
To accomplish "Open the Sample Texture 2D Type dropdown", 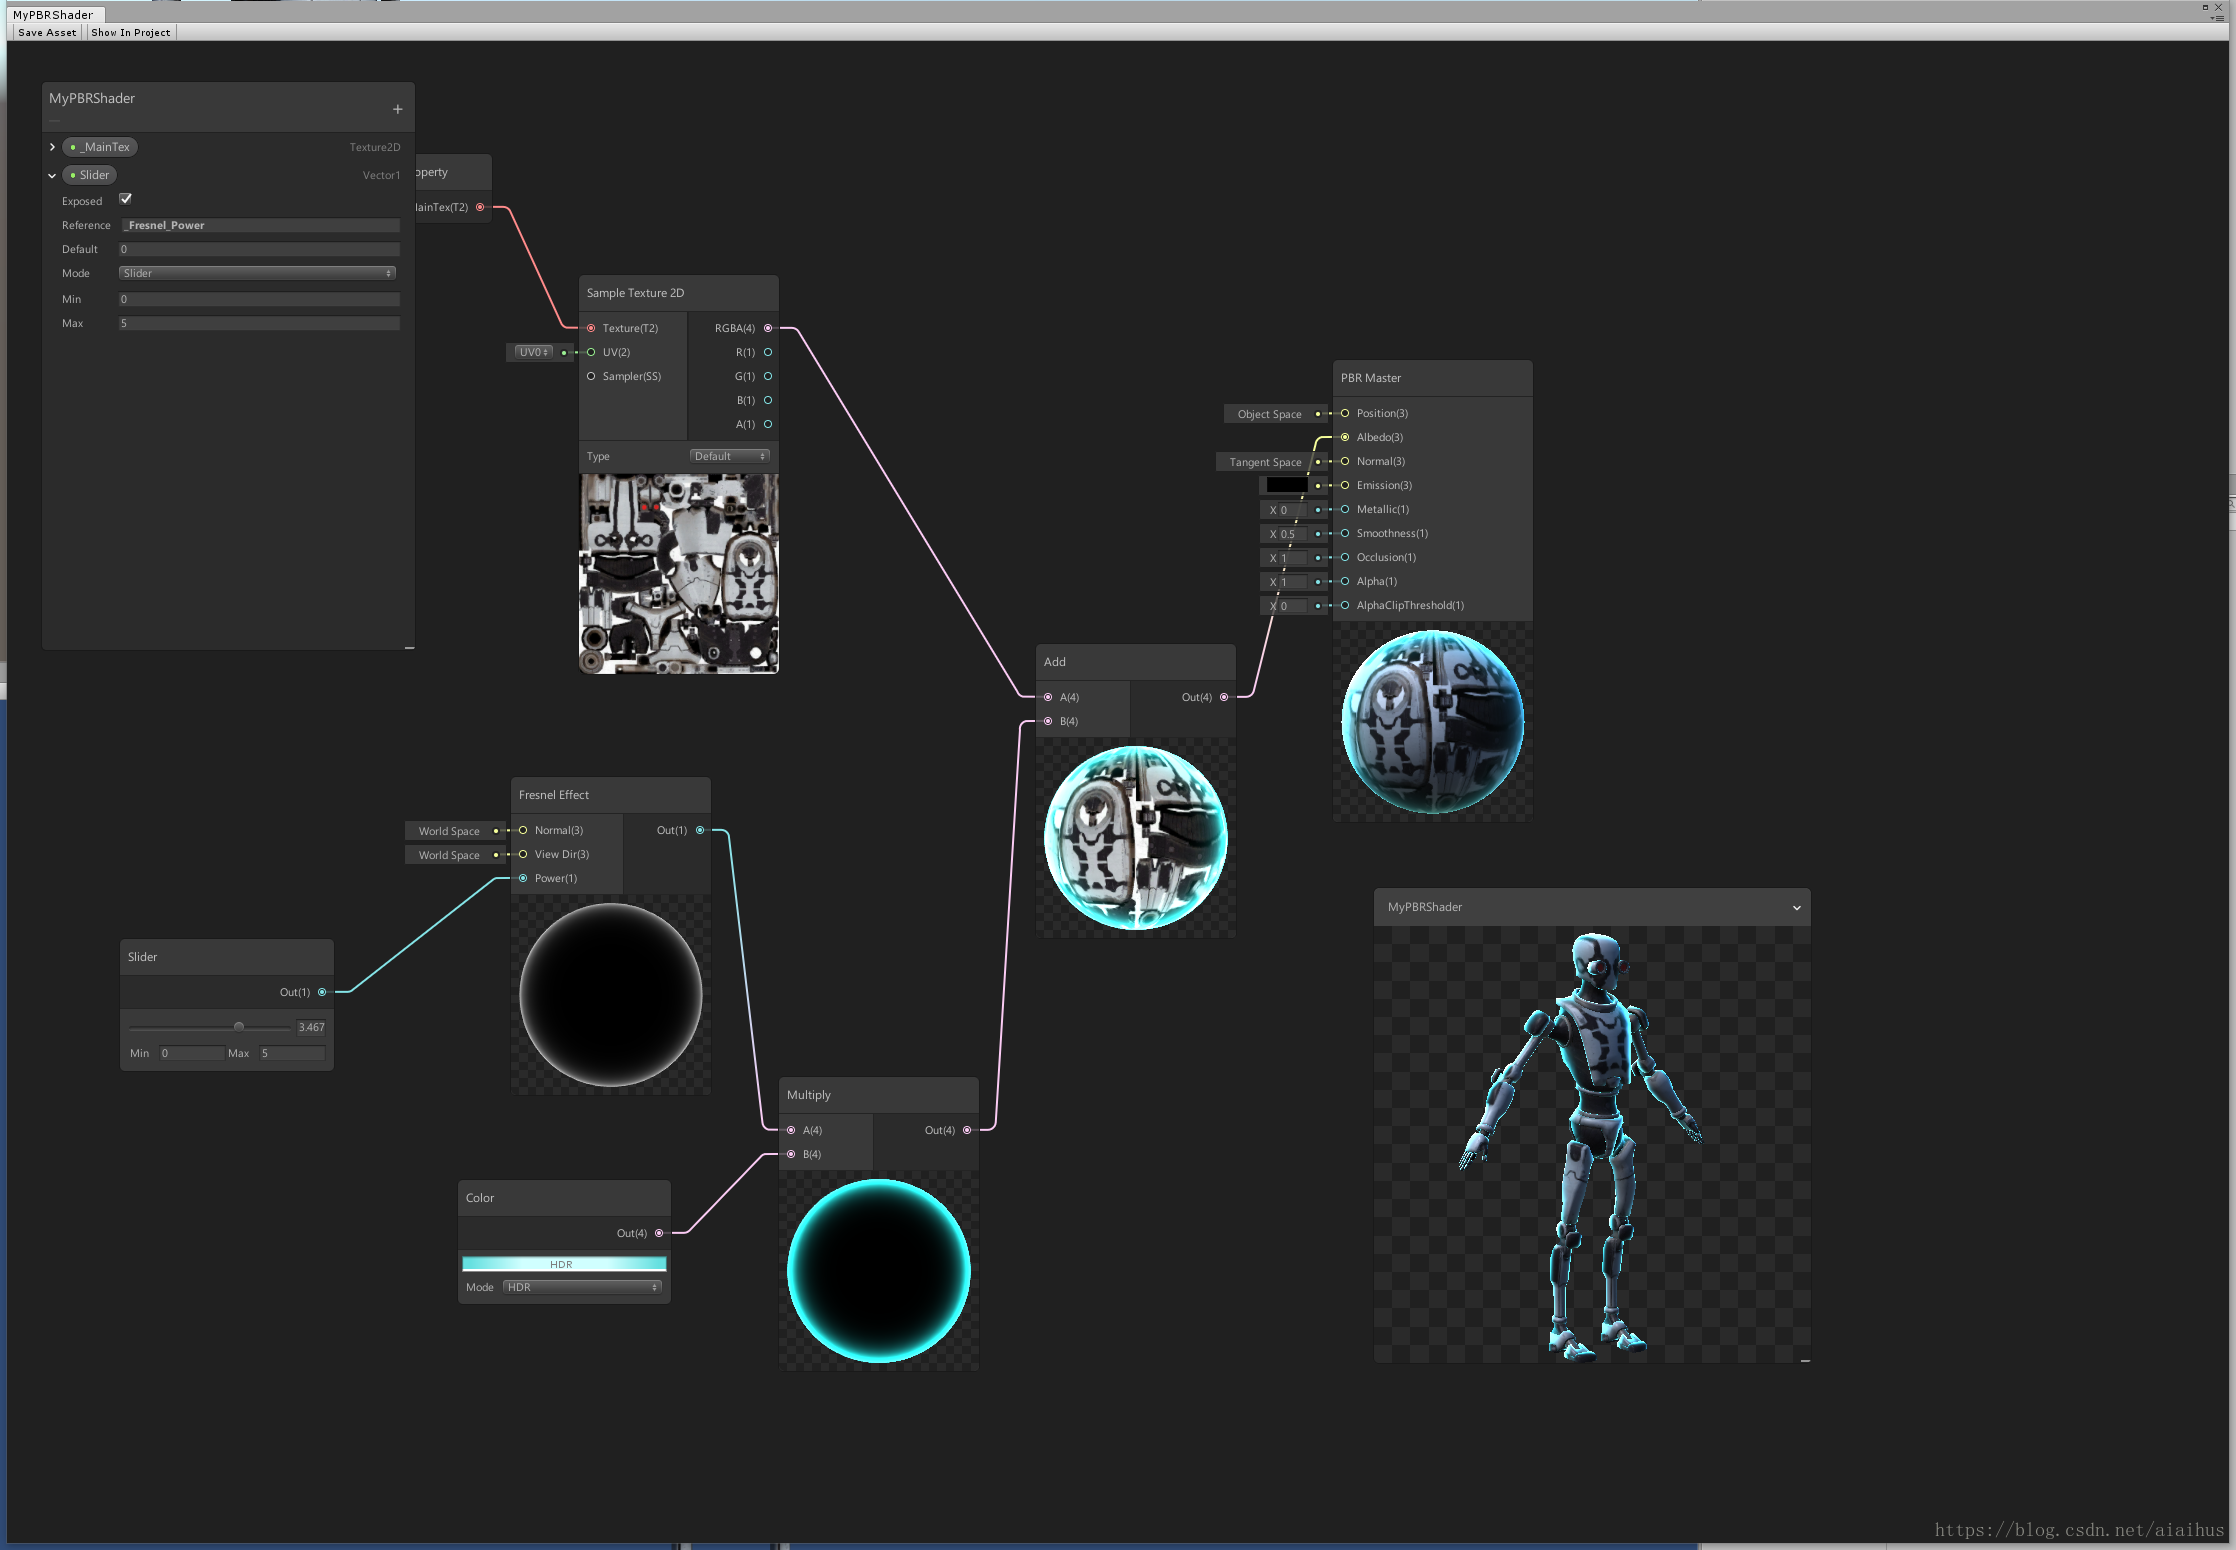I will (x=730, y=456).
